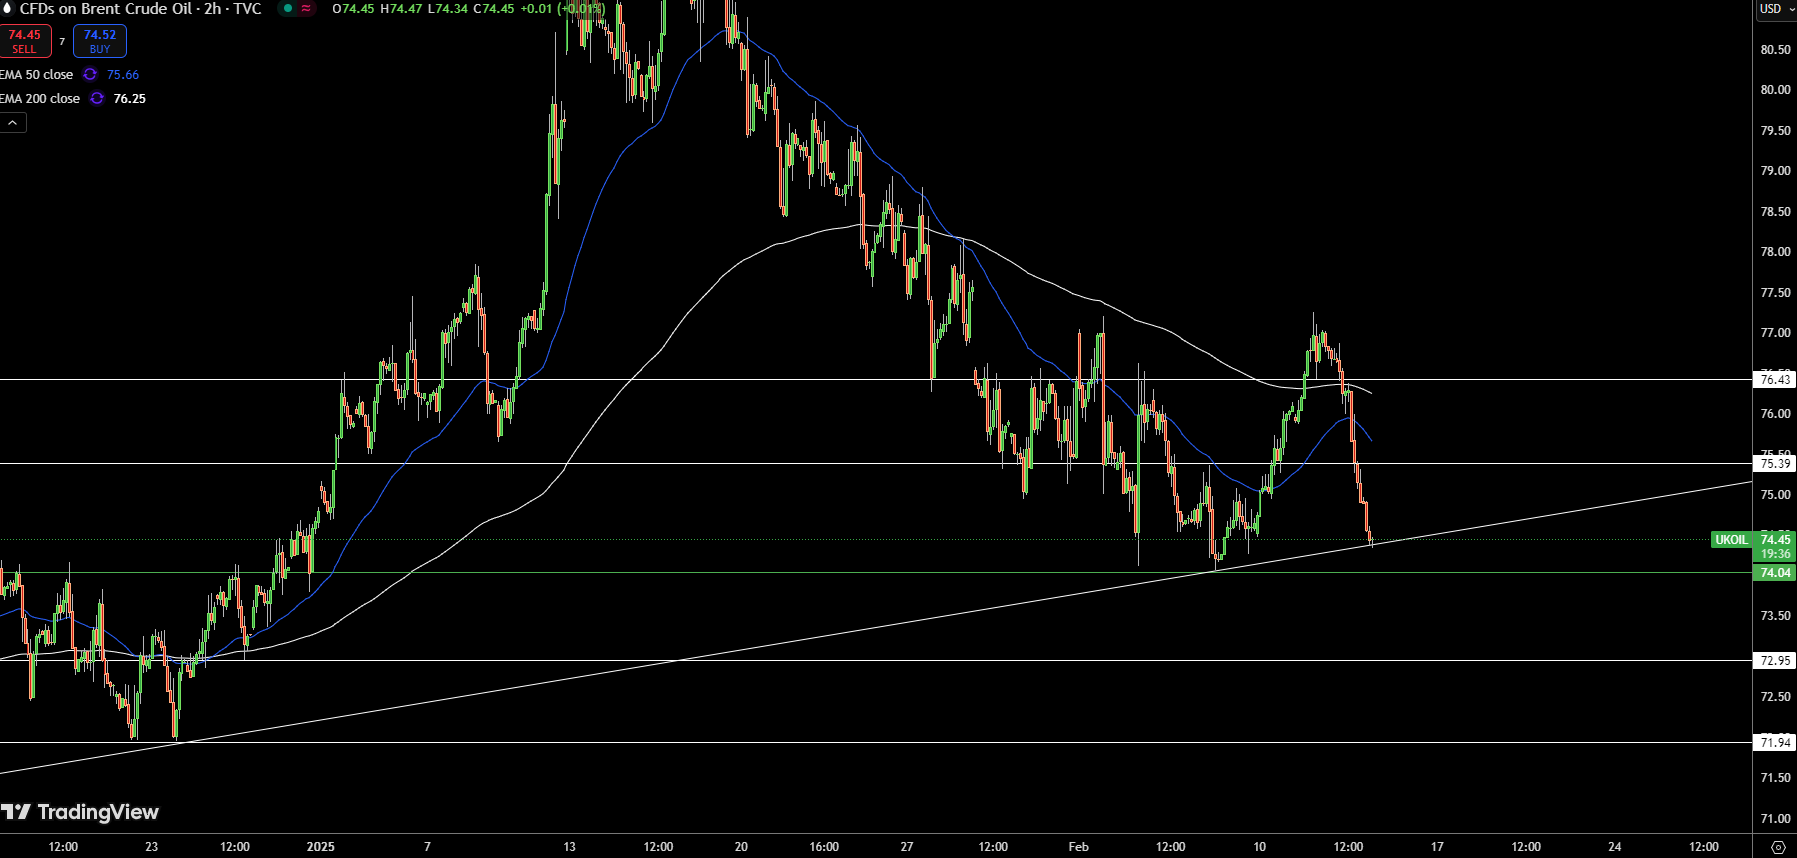The width and height of the screenshot is (1797, 858).
Task: Click the 16:00 label on time axis
Action: pos(824,846)
